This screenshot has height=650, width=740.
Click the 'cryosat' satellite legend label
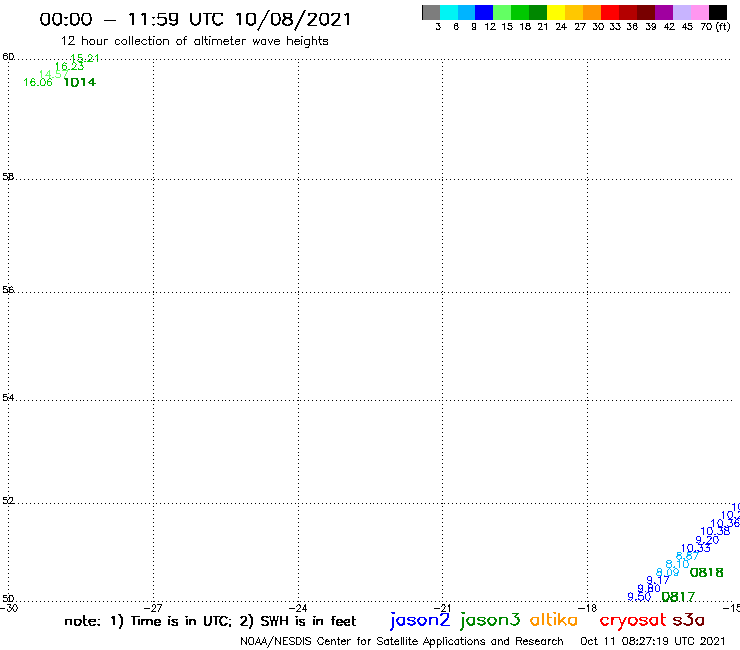pos(633,621)
